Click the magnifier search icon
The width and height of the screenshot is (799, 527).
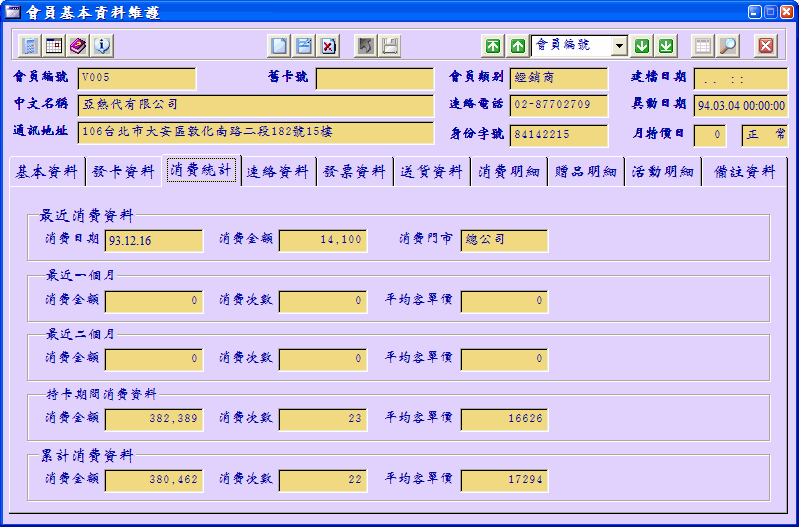(x=728, y=46)
